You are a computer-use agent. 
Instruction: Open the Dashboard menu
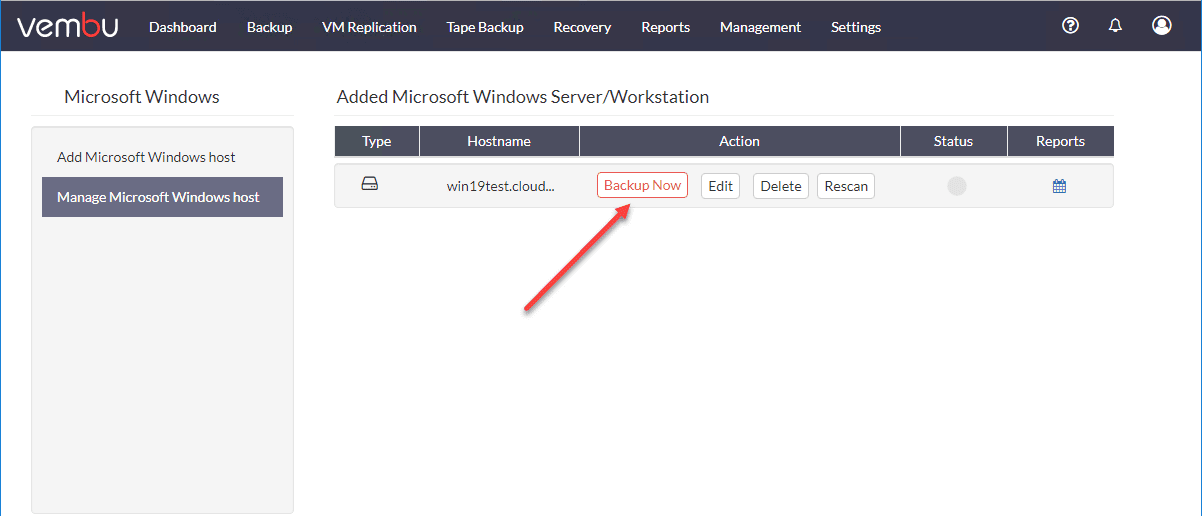click(183, 27)
